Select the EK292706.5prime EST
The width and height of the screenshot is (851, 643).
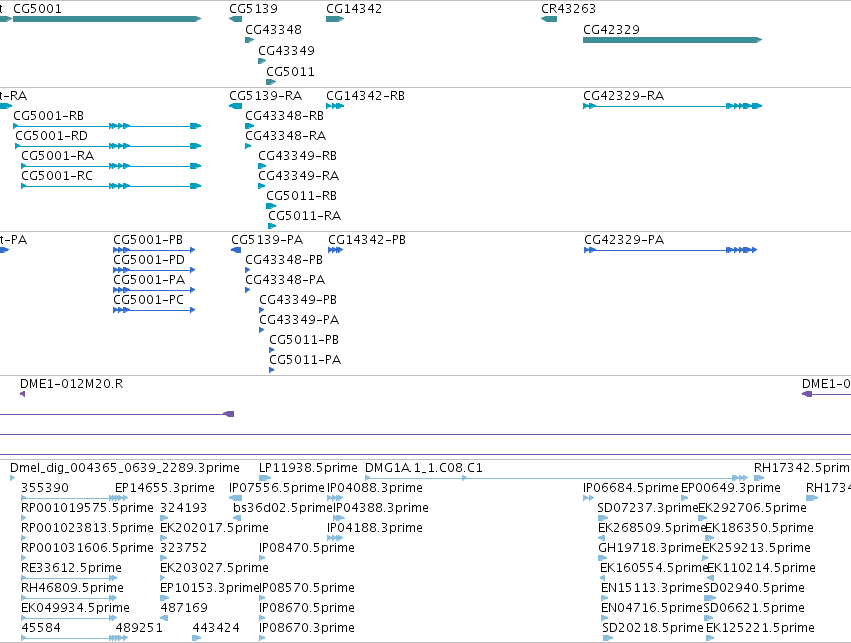point(703,518)
